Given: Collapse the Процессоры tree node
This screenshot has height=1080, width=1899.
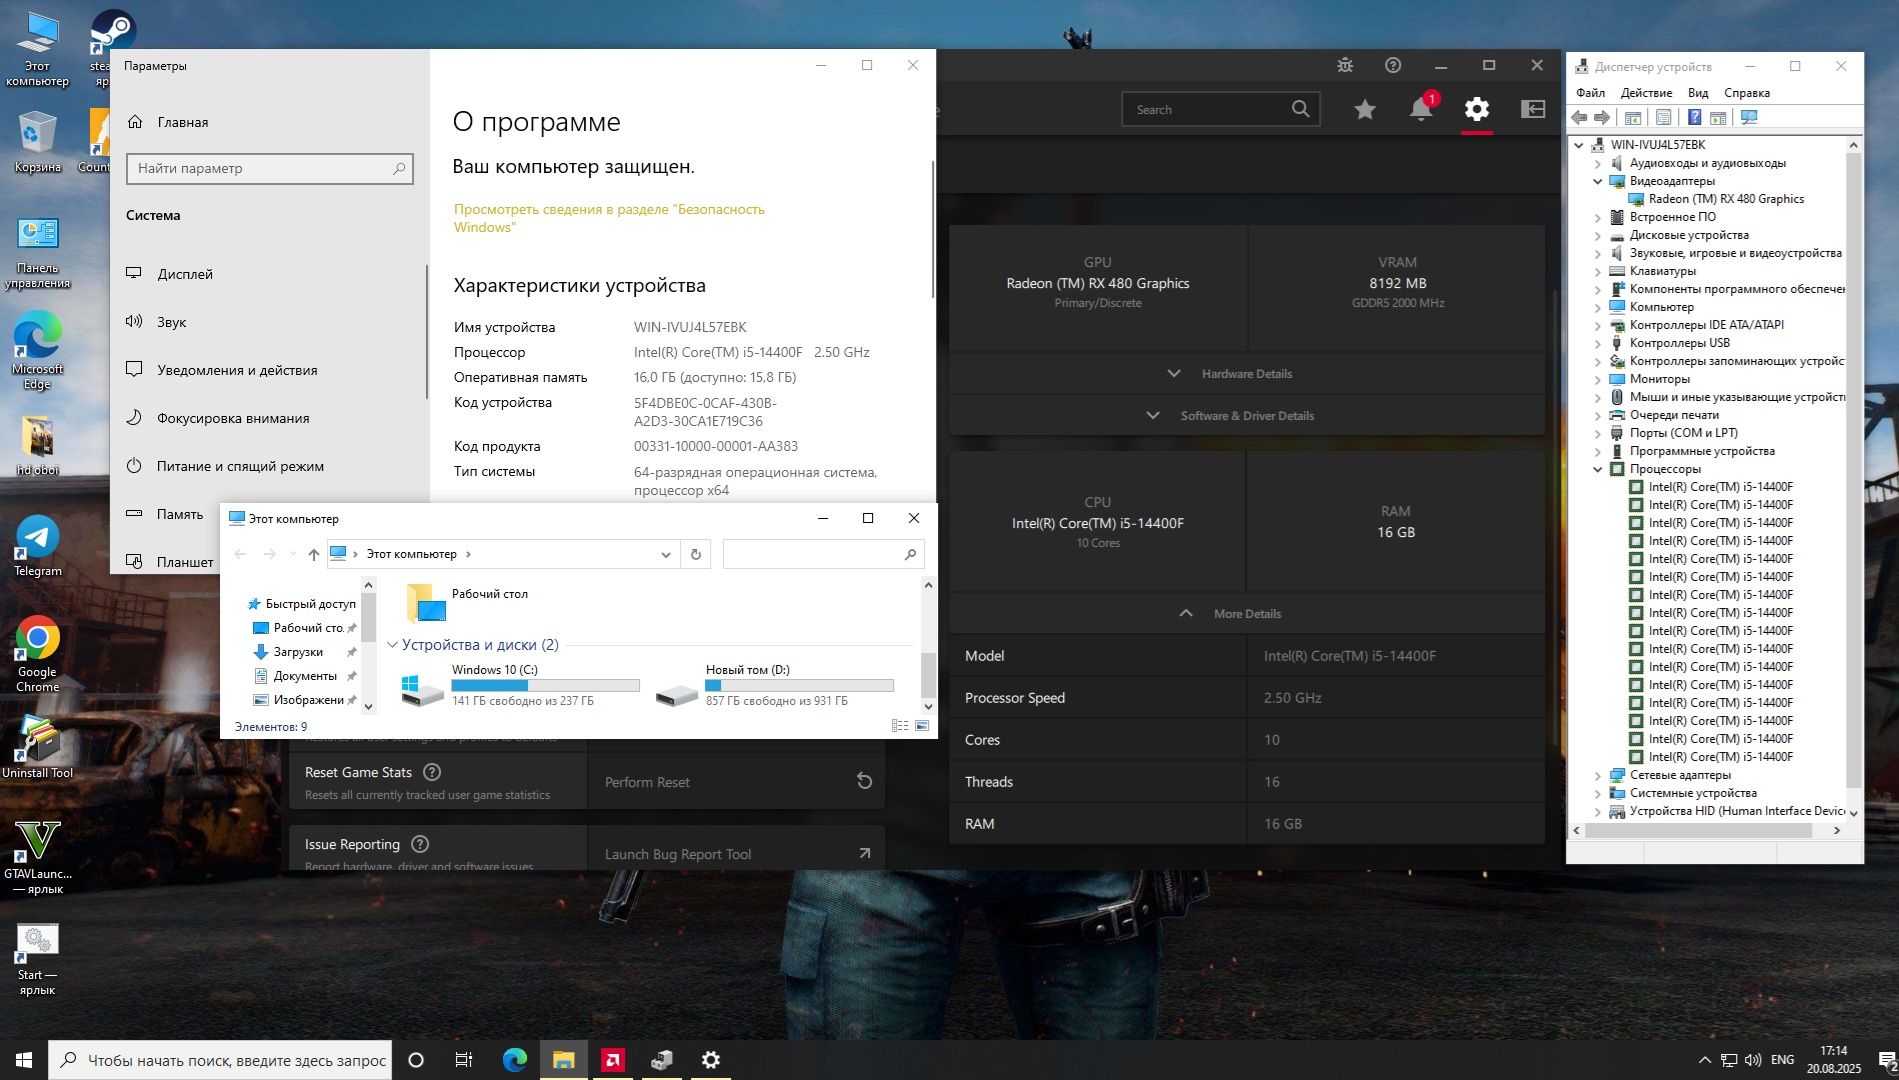Looking at the screenshot, I should [x=1598, y=469].
